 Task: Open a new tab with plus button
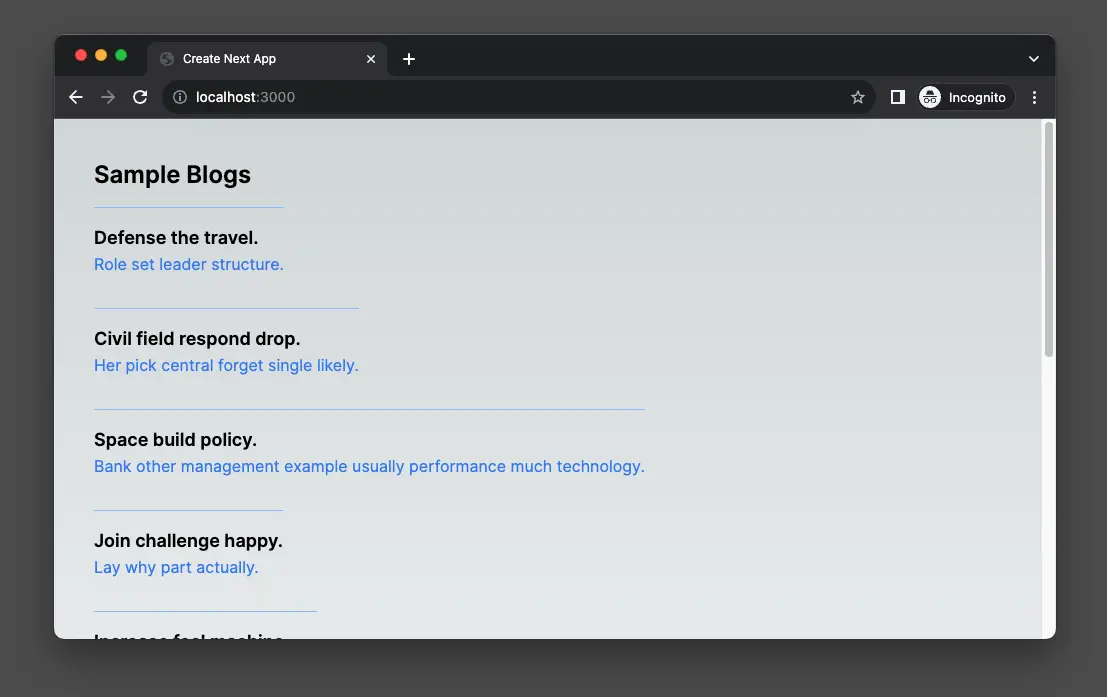click(x=409, y=59)
